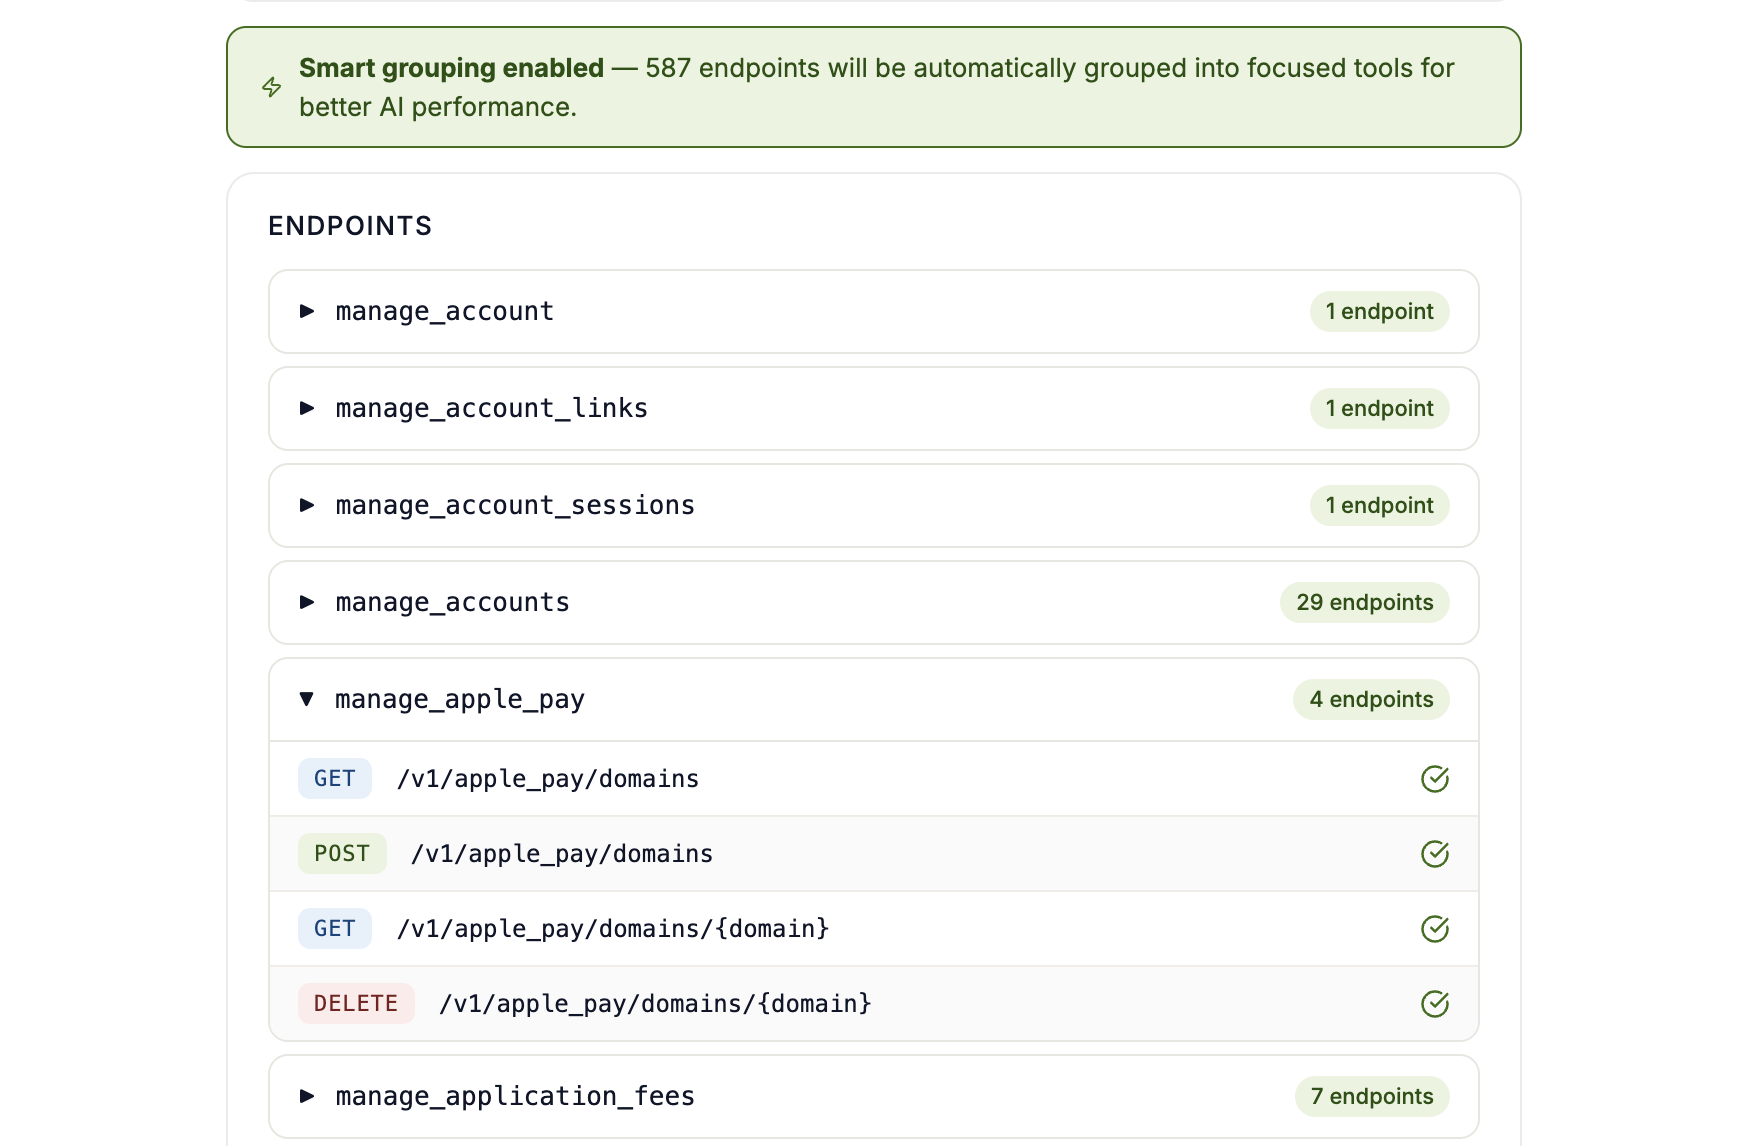Viewport: 1740px width, 1146px height.
Task: Click the checkmark icon for GET /v1/apple_pay/domains/{domain}
Action: 1434,928
